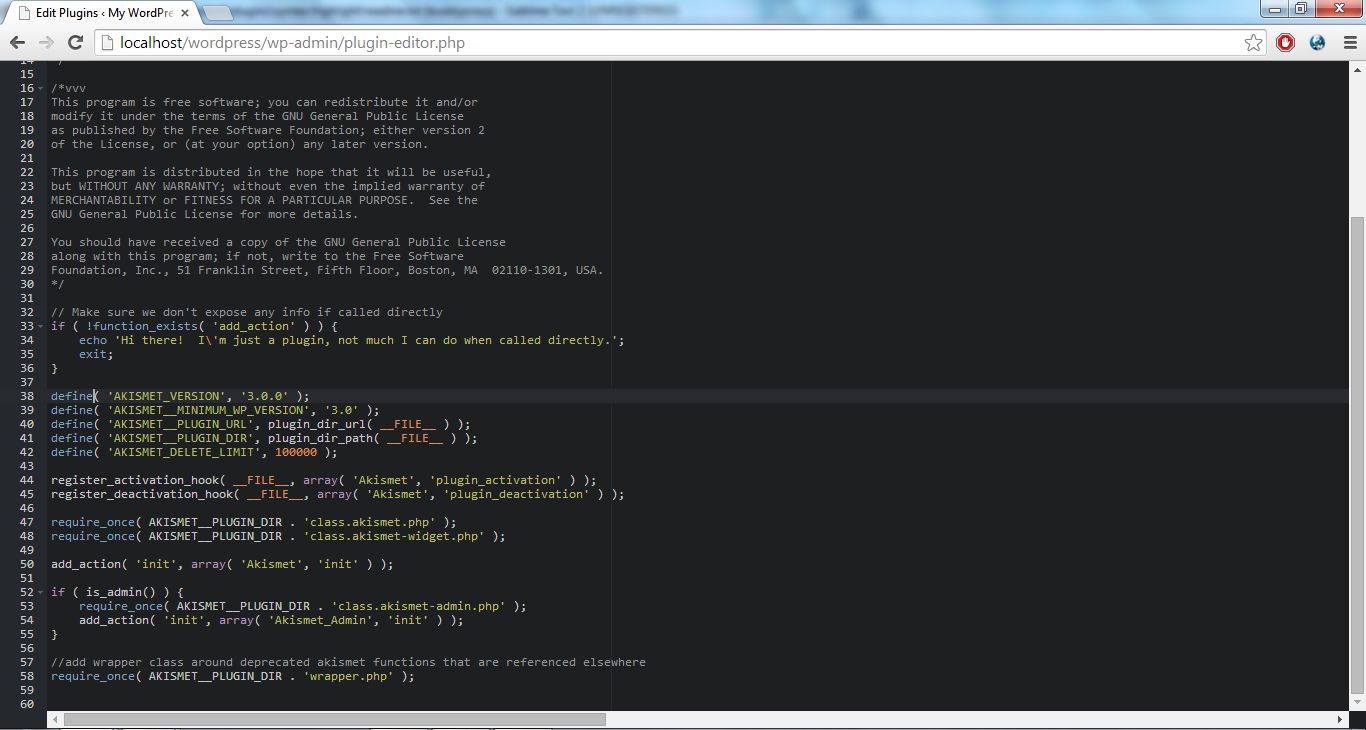Go back using the browser back arrow
The image size is (1366, 730).
(x=17, y=43)
